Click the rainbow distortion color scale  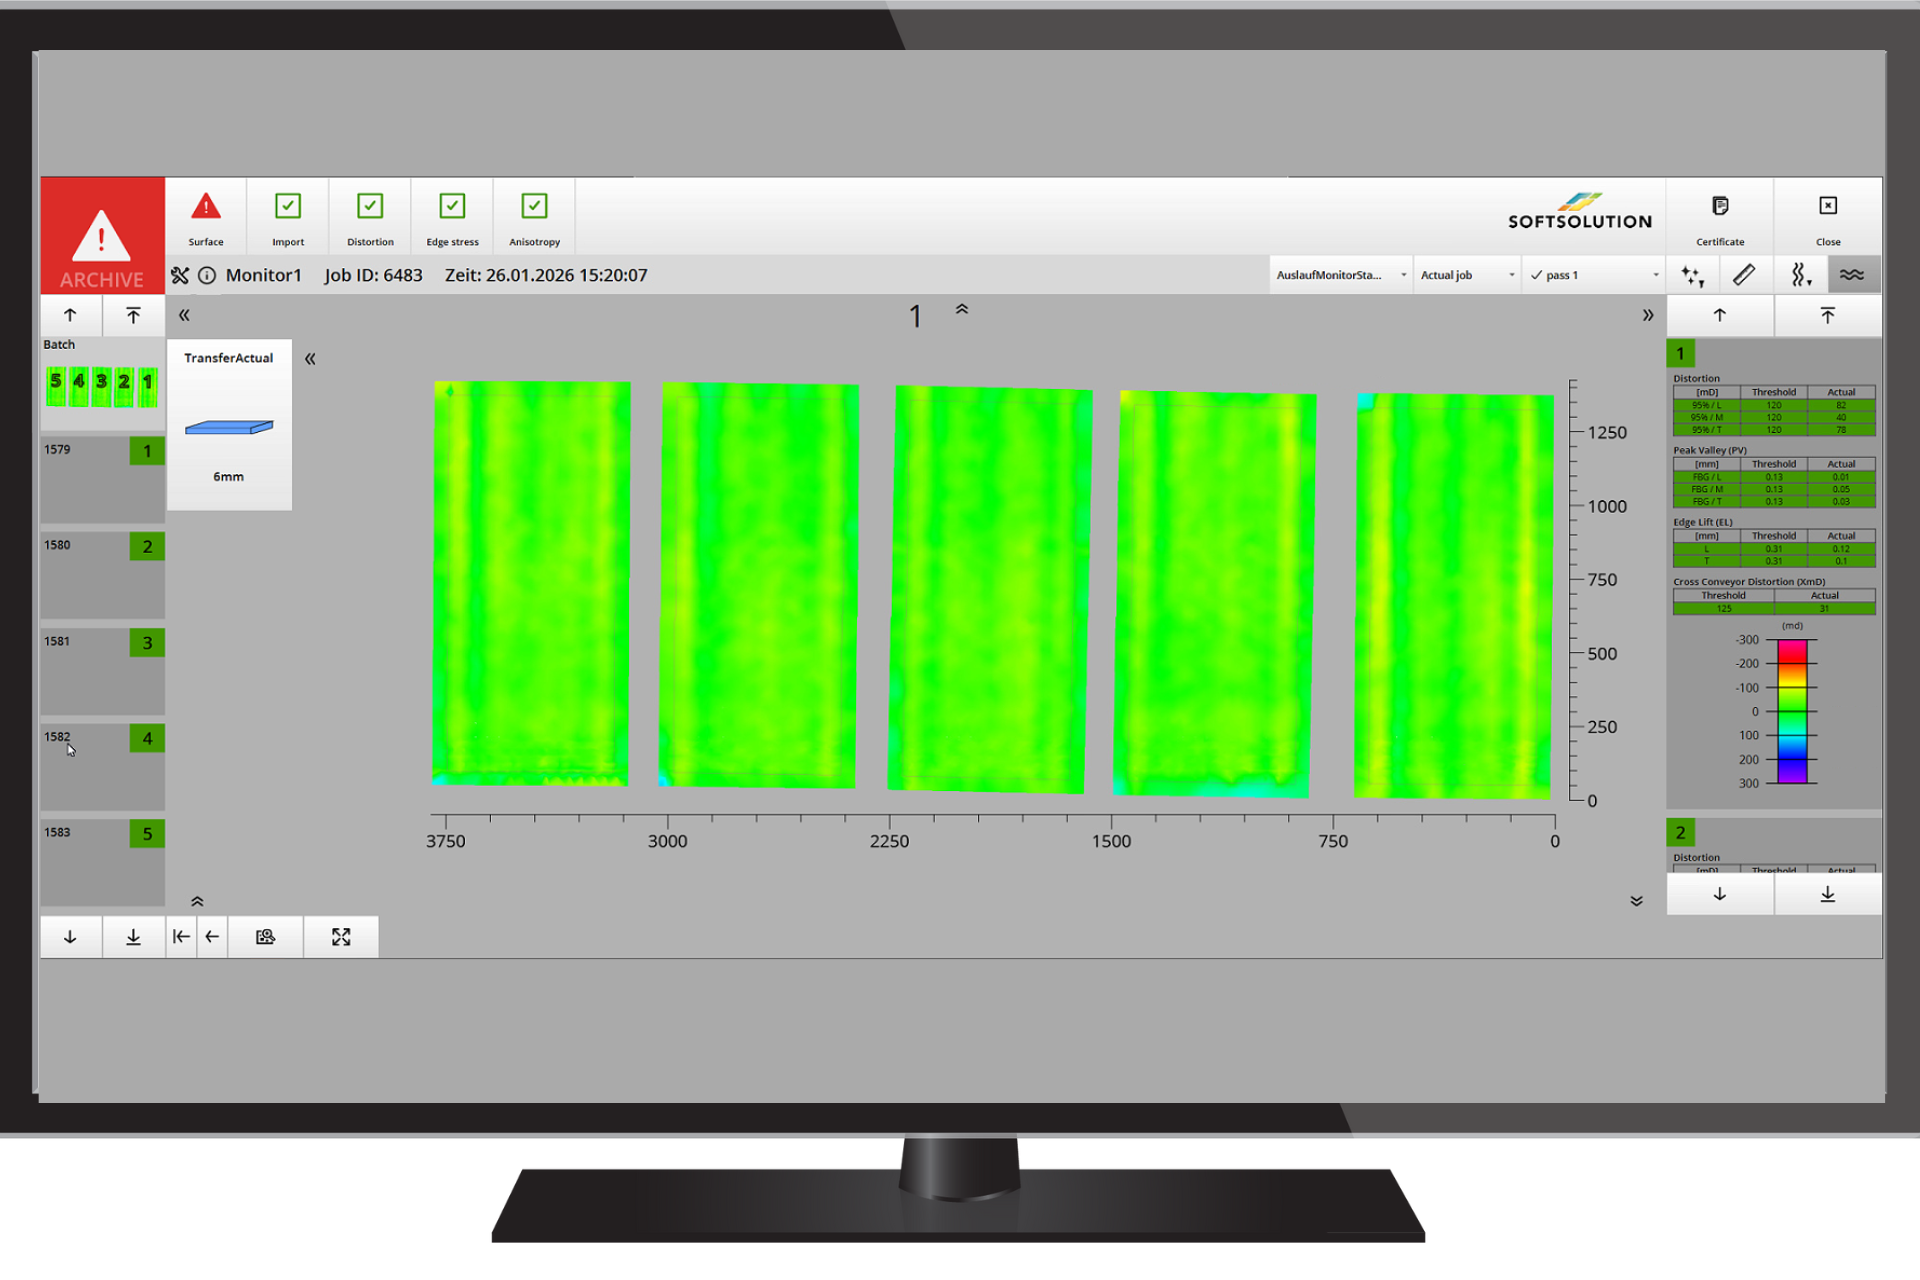(1792, 711)
